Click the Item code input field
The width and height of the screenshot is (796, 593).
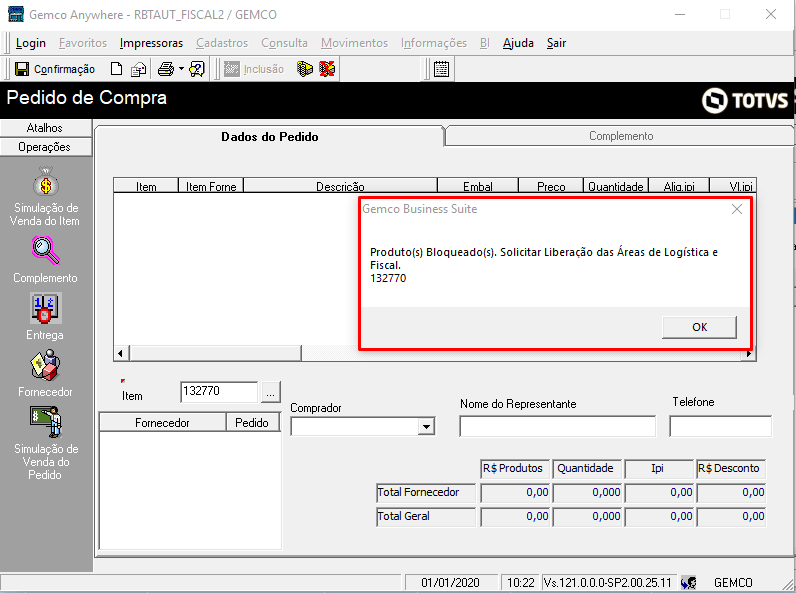coord(219,391)
